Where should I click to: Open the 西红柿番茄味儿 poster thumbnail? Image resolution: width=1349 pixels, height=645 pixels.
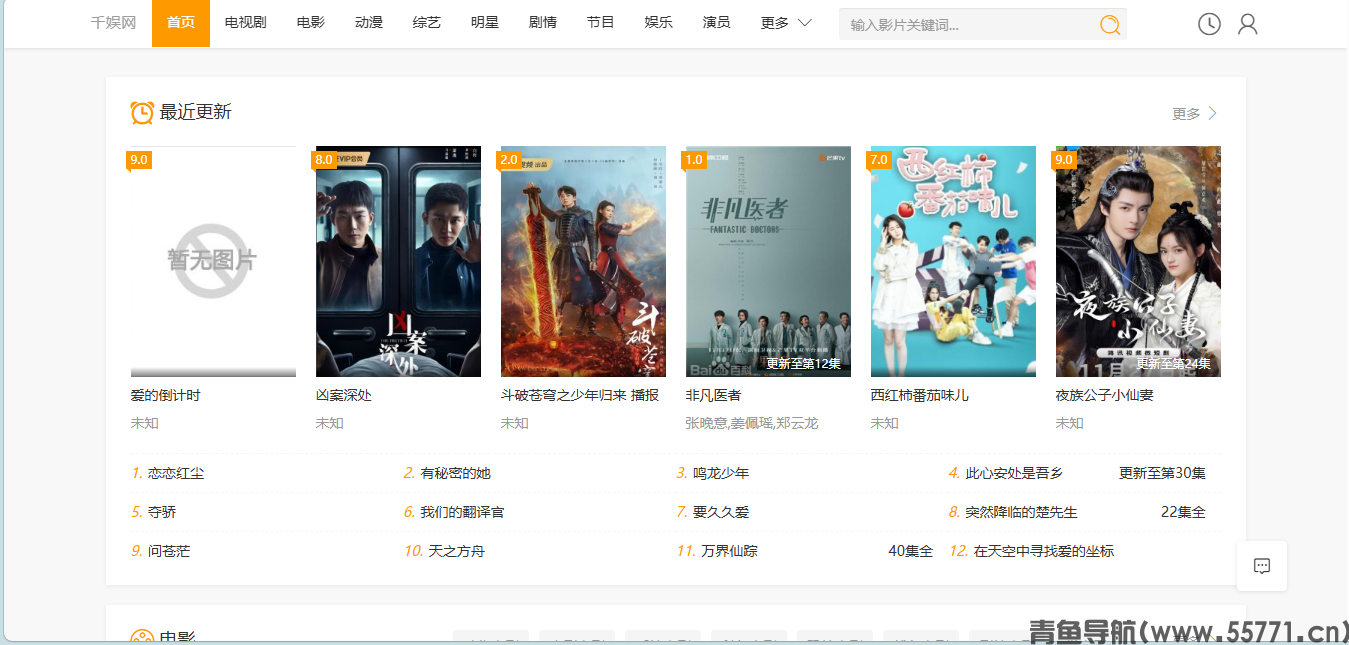point(953,261)
